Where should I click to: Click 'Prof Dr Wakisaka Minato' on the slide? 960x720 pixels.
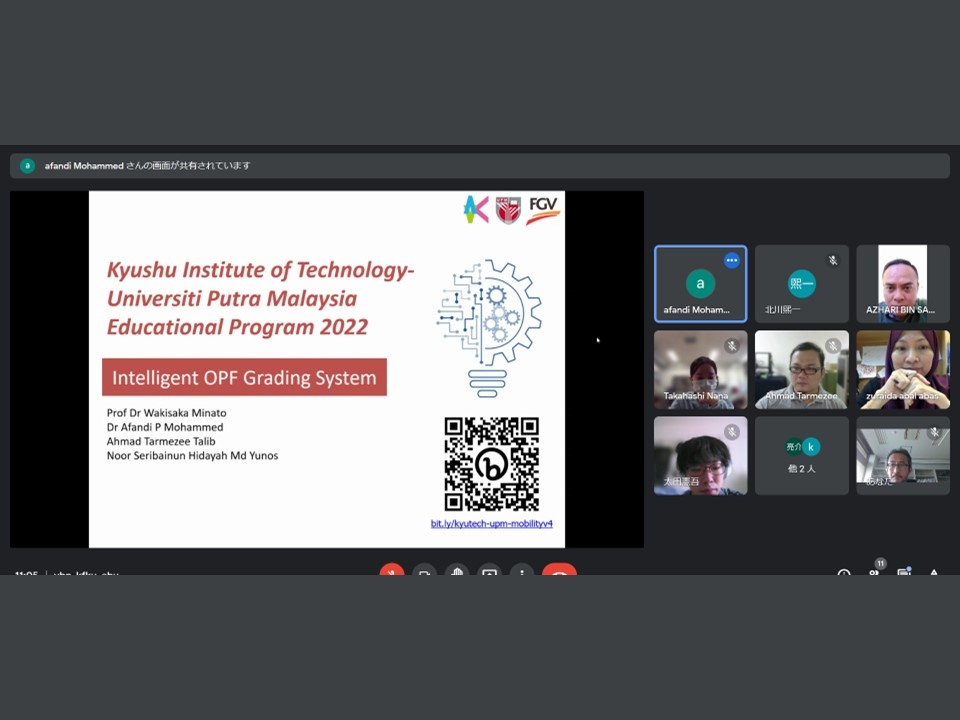(167, 413)
